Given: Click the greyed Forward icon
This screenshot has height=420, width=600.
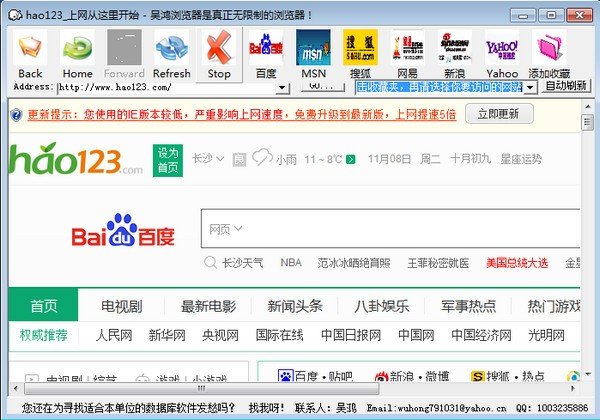Looking at the screenshot, I should 124,47.
